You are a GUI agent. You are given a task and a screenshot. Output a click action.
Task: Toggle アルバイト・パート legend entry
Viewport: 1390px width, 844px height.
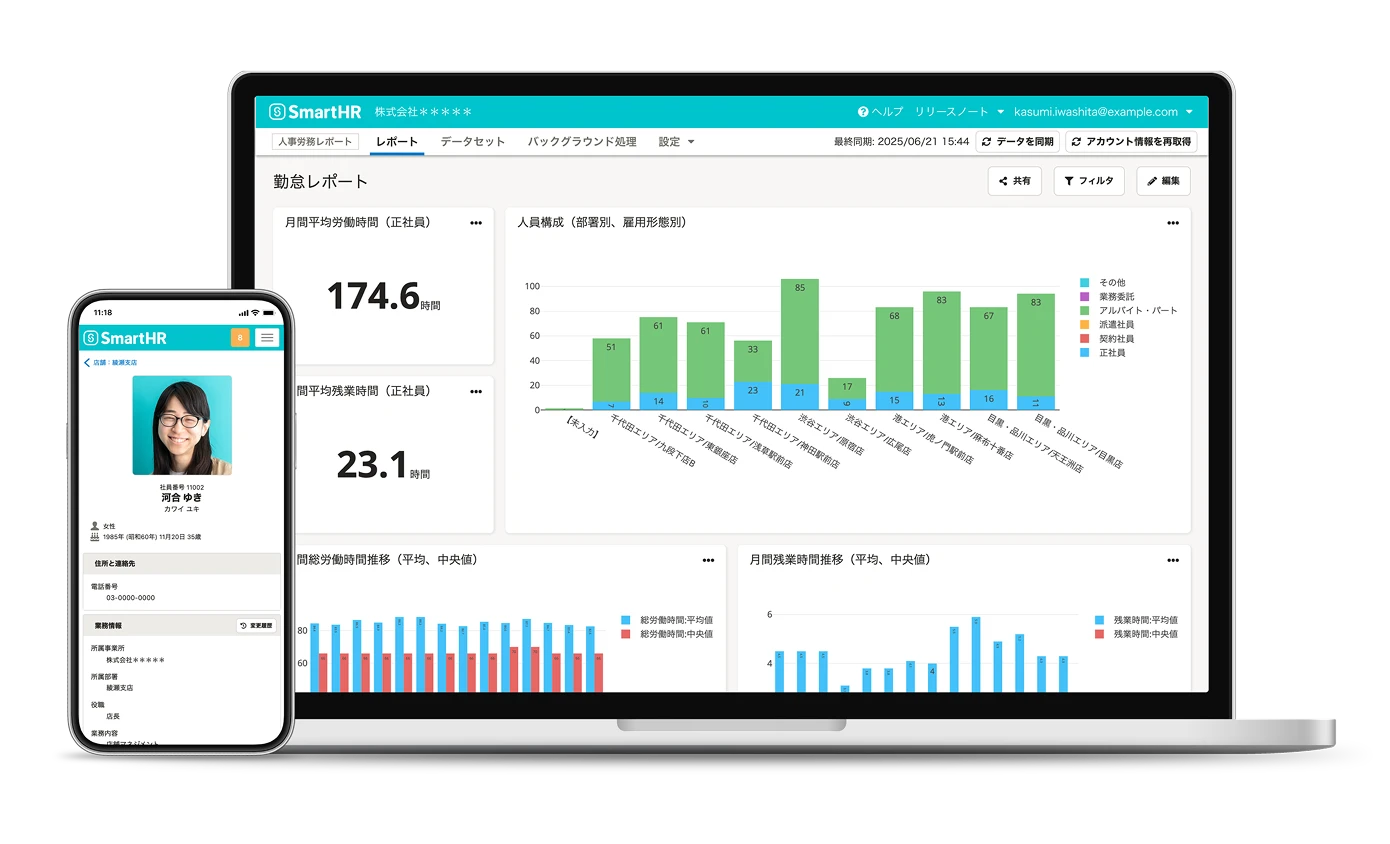pyautogui.click(x=1129, y=311)
